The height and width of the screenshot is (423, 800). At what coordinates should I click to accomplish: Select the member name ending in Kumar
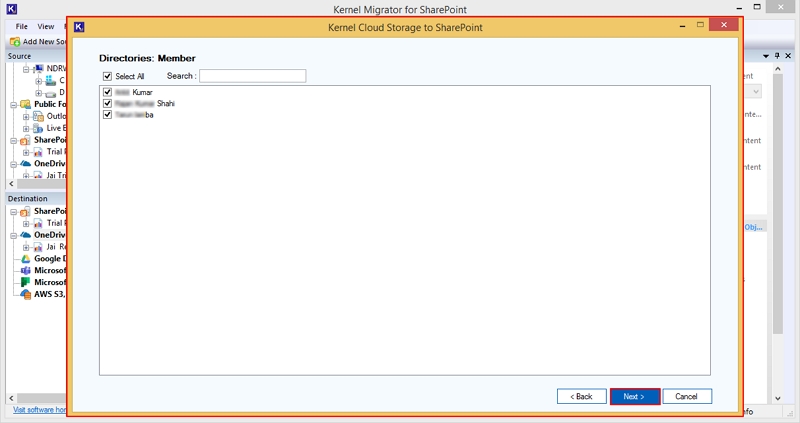134,92
